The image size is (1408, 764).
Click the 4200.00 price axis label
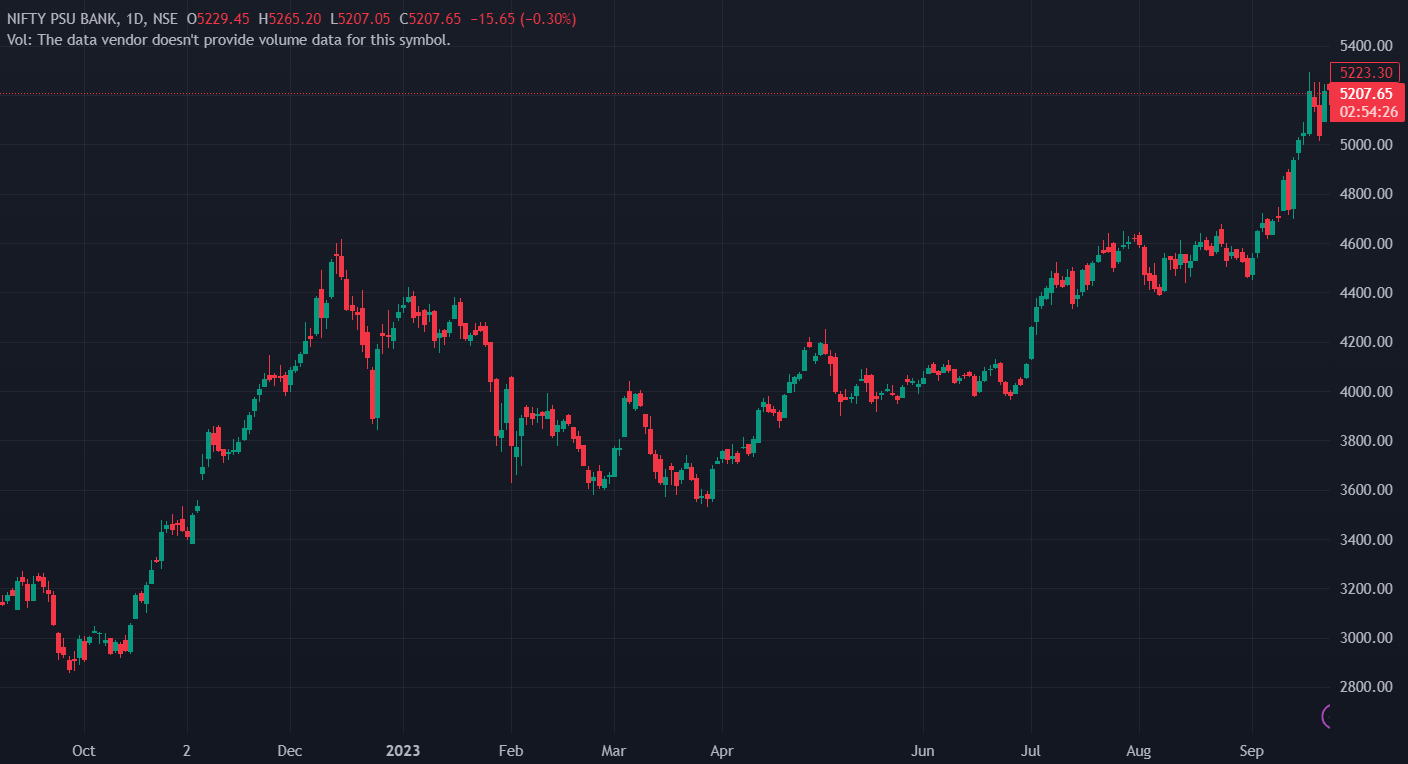click(1366, 342)
